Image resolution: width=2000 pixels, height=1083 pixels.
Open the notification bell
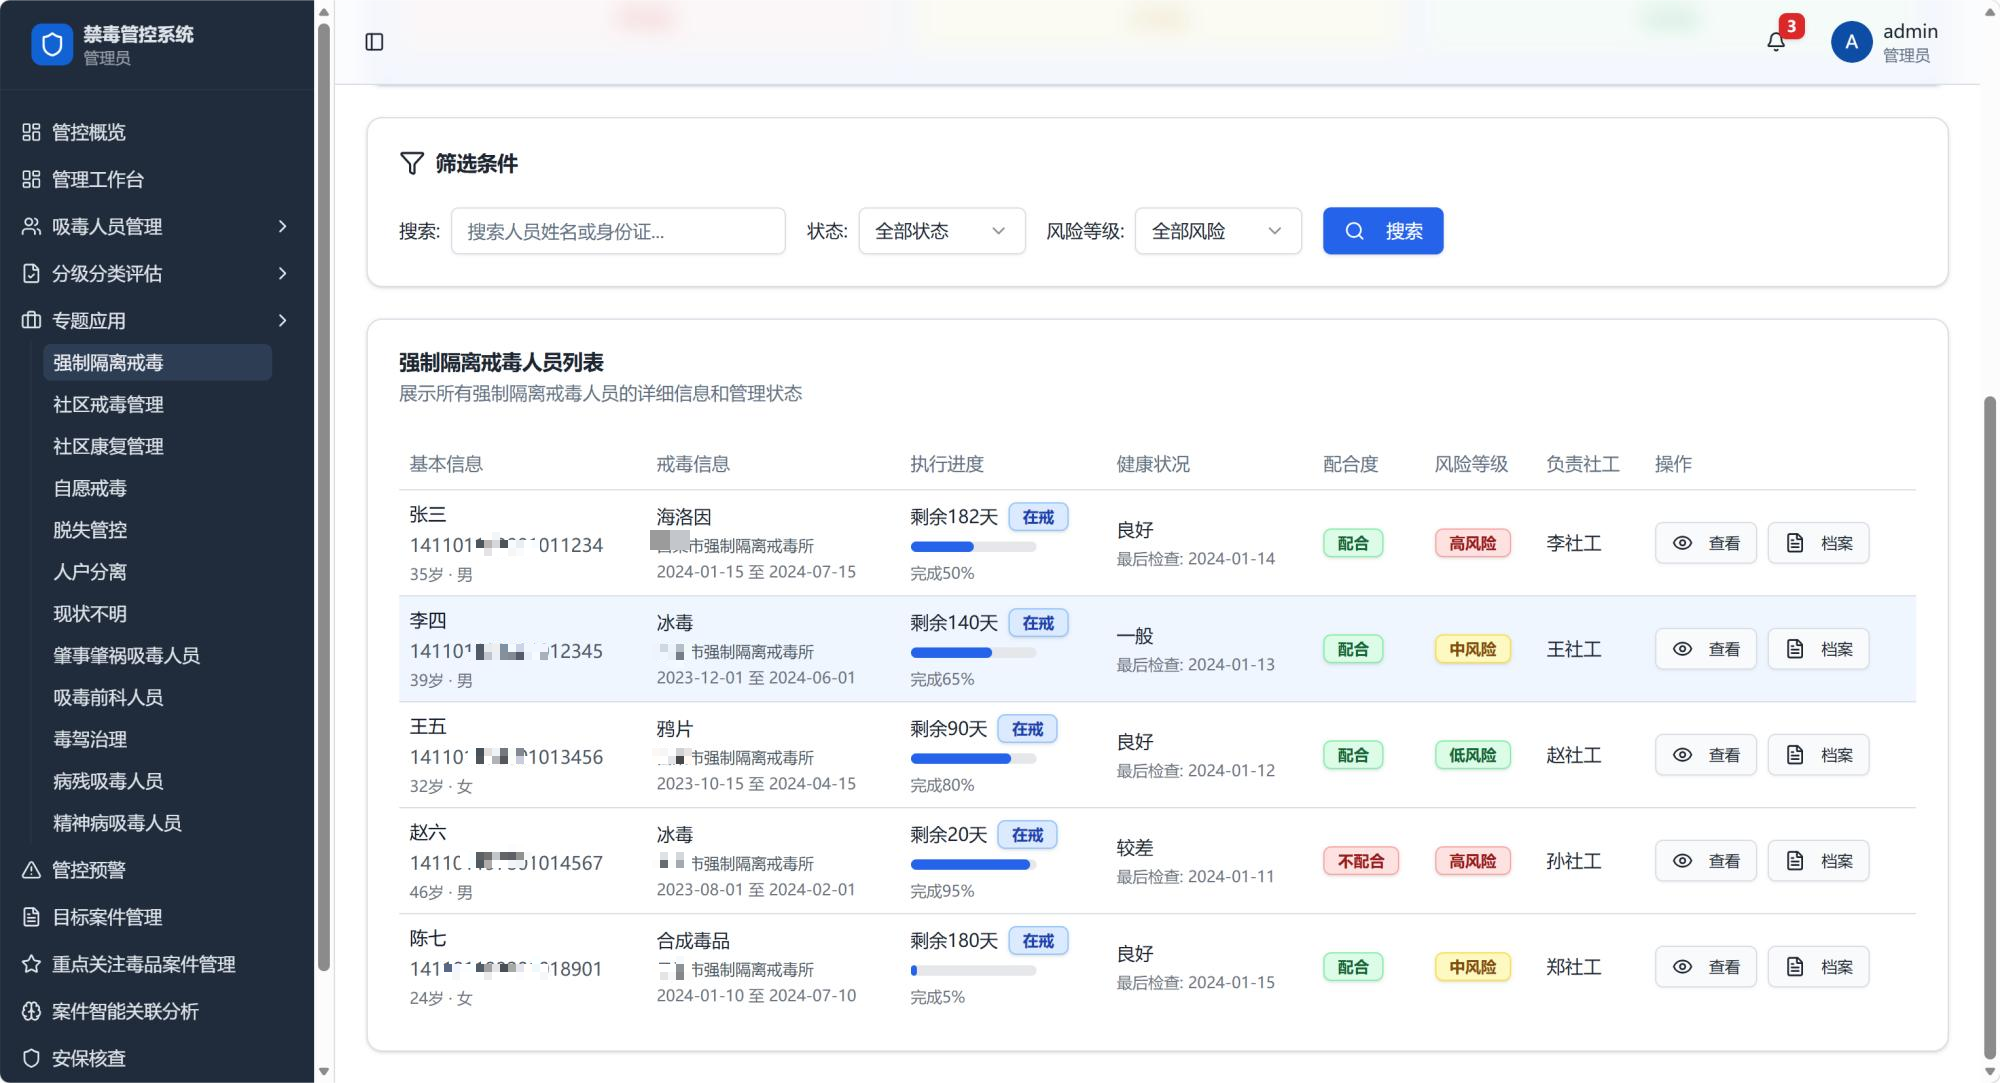point(1776,42)
